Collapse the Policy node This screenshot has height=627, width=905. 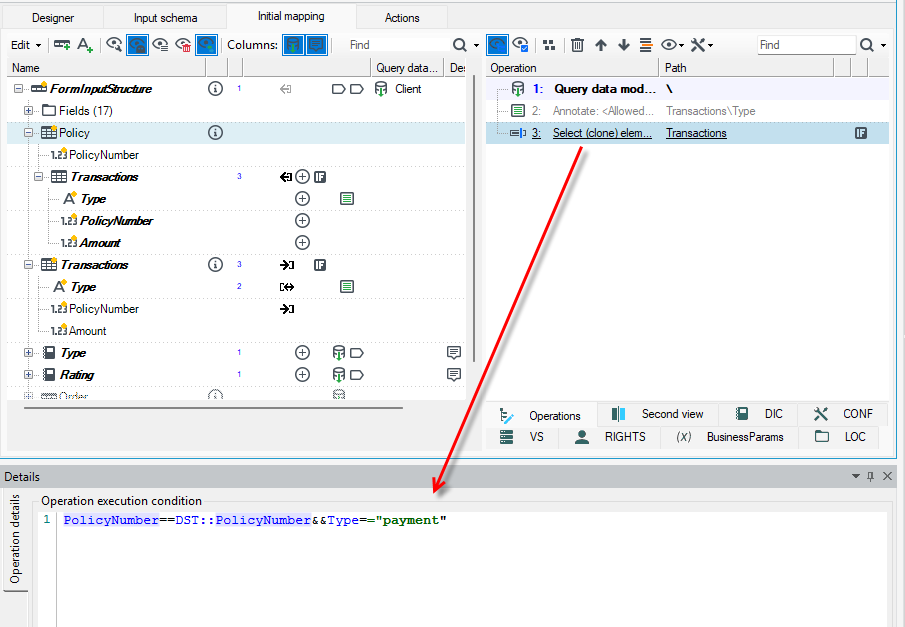28,133
